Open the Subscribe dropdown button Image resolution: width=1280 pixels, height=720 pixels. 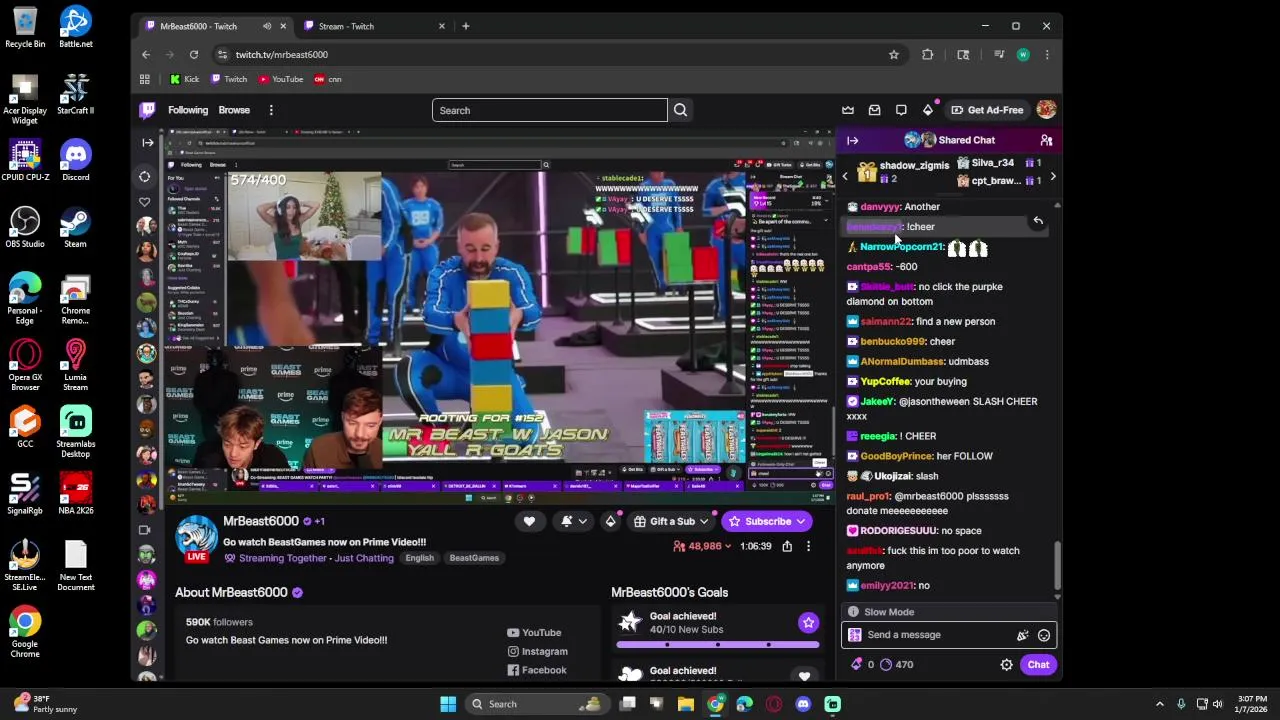tap(768, 521)
